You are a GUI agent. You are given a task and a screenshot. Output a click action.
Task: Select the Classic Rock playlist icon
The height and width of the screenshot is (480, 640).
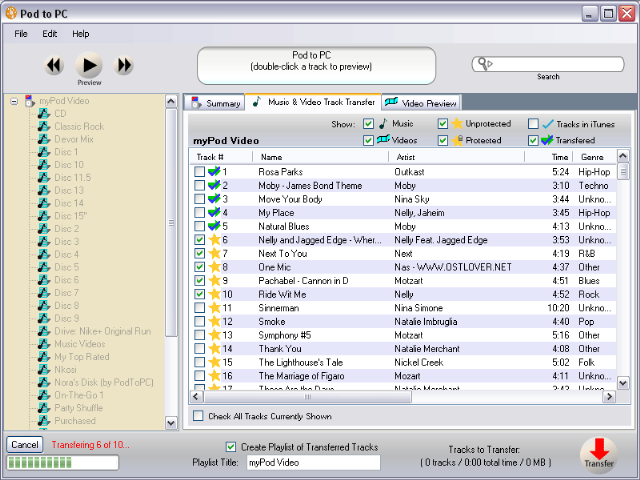(44, 126)
